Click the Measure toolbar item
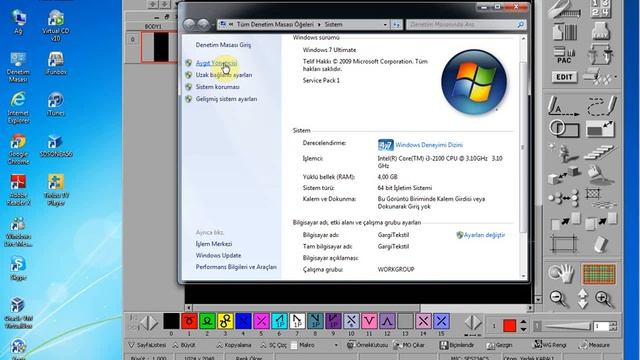Viewport: 640px width, 360px height. click(x=594, y=345)
